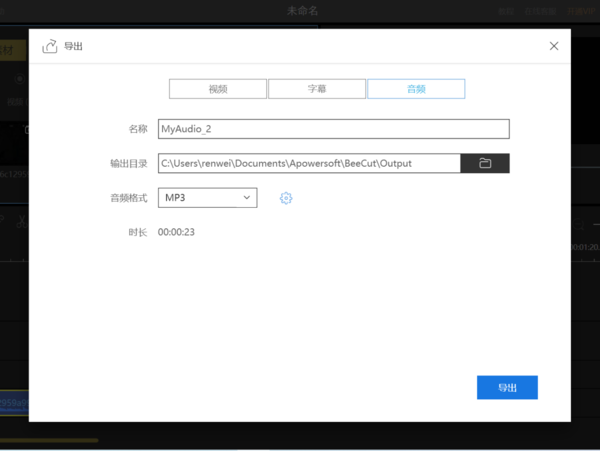Close the export dialog with the X
Screen dimensions: 600x451
click(555, 46)
